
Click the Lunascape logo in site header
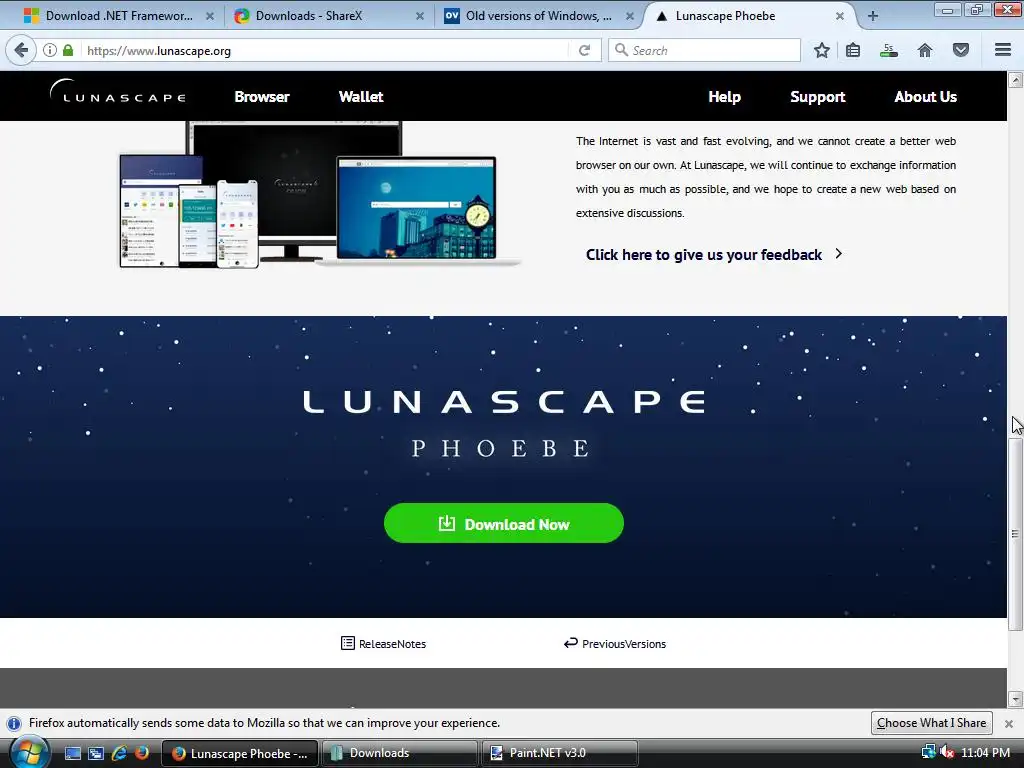(x=118, y=92)
